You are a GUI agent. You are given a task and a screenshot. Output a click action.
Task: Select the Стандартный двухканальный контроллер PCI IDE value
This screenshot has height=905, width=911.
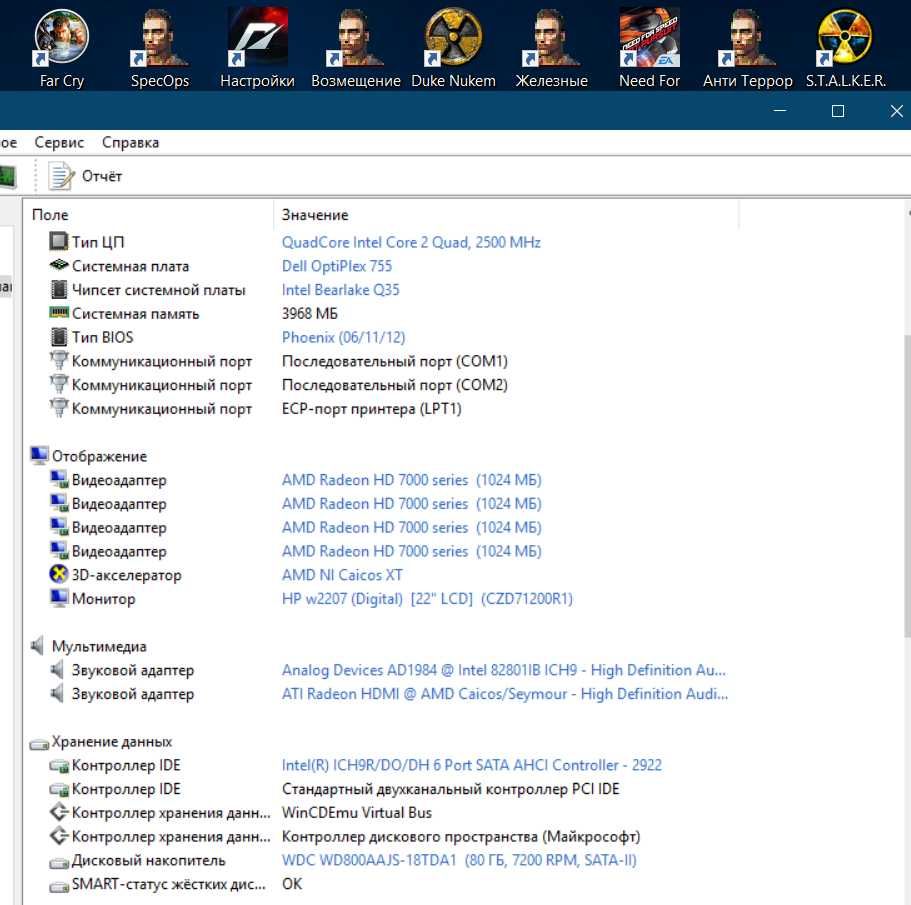pos(451,789)
